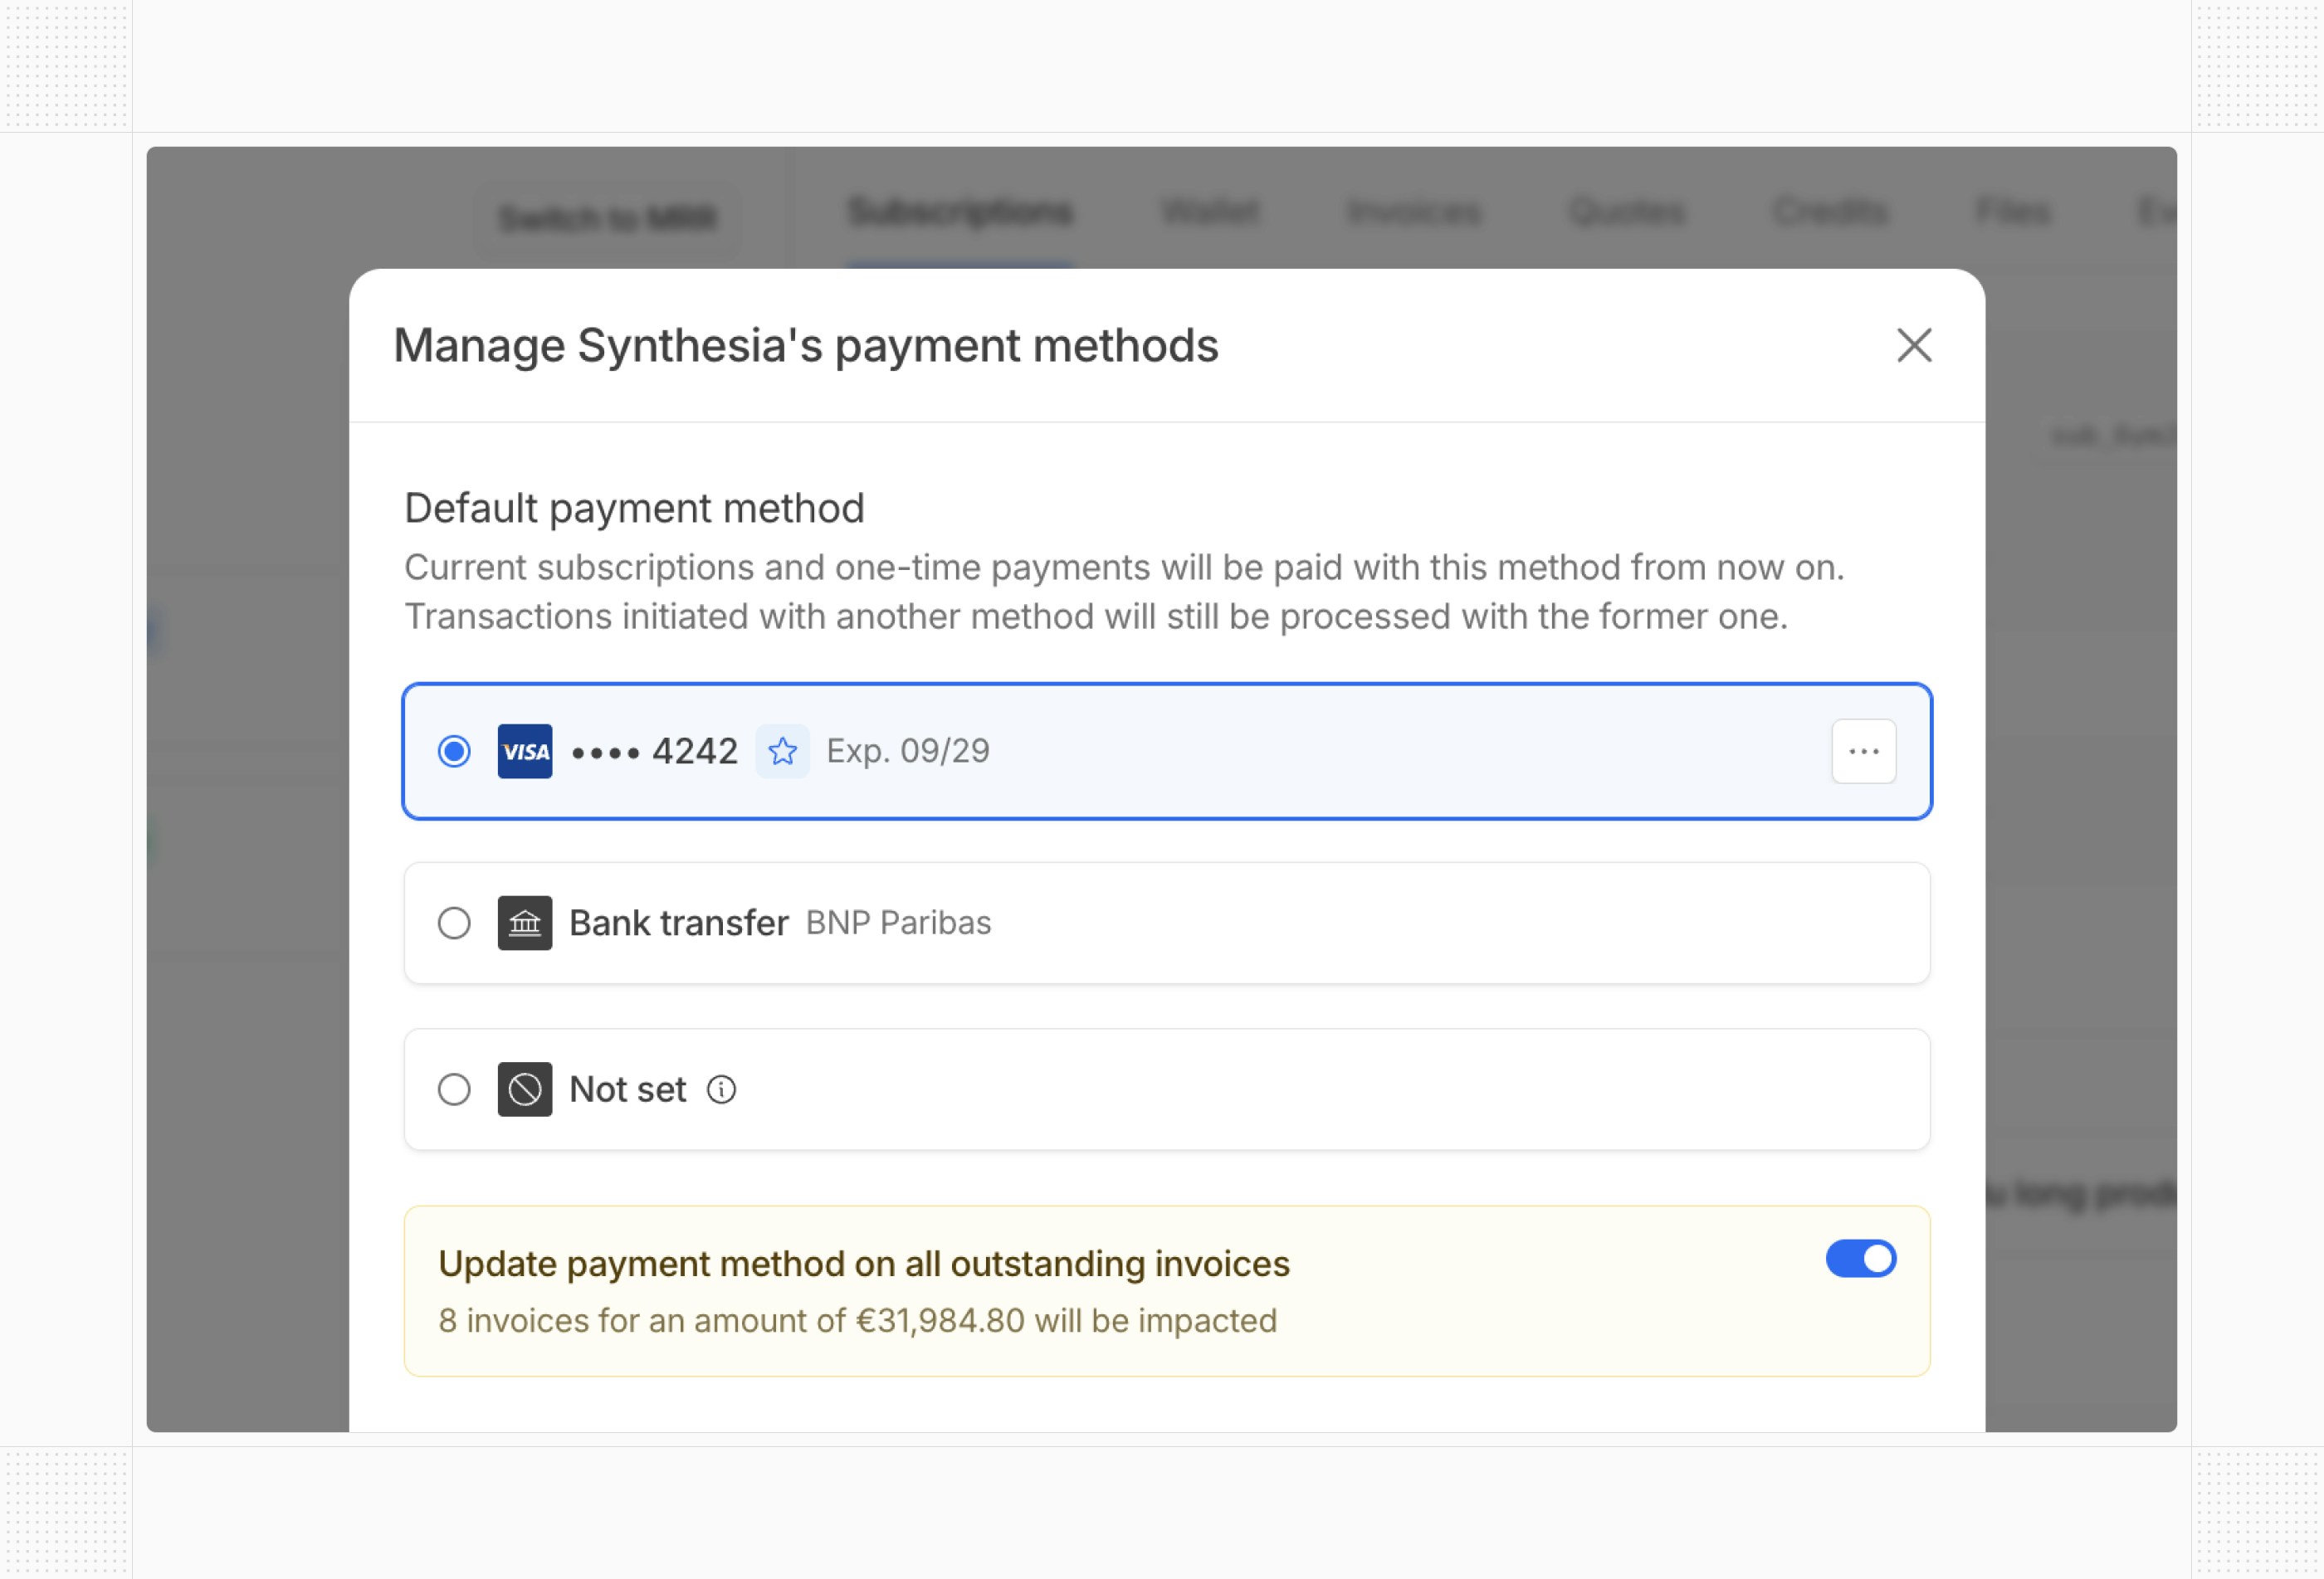
Task: Click the Visa card logo icon
Action: (525, 751)
